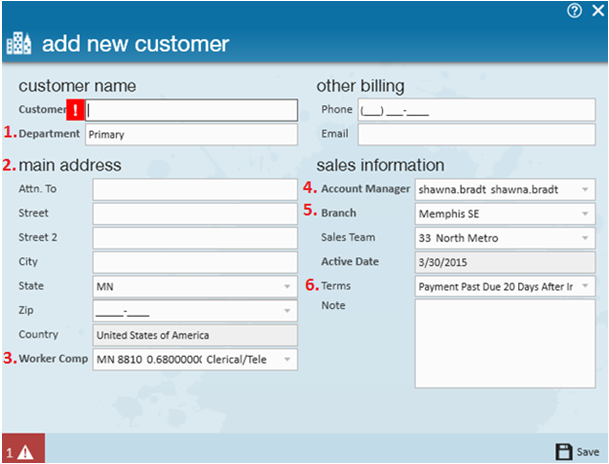
Task: Click the 'Worker Comp' label
Action: coord(54,358)
